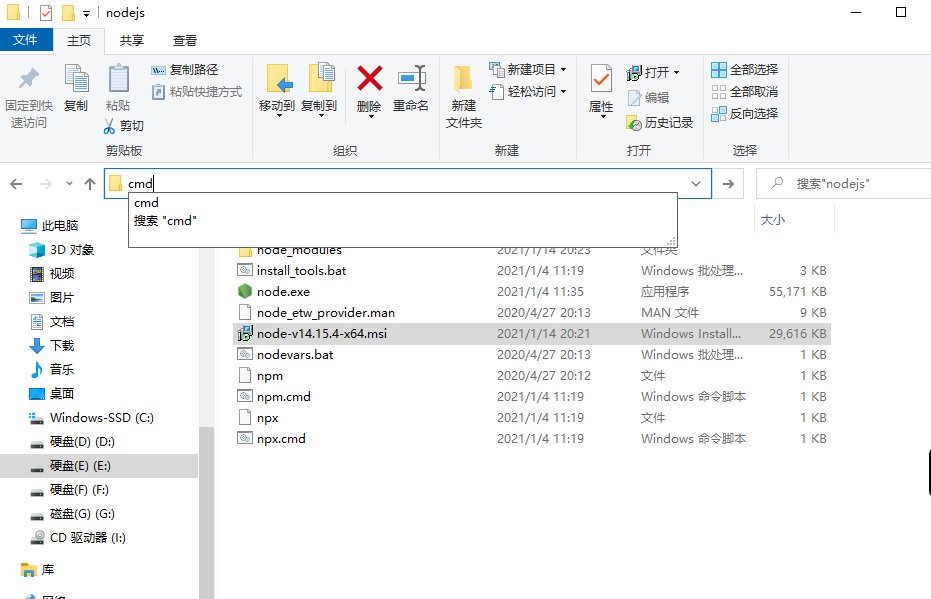Click the address bar containing cmd
Image resolution: width=931 pixels, height=599 pixels.
tap(407, 184)
